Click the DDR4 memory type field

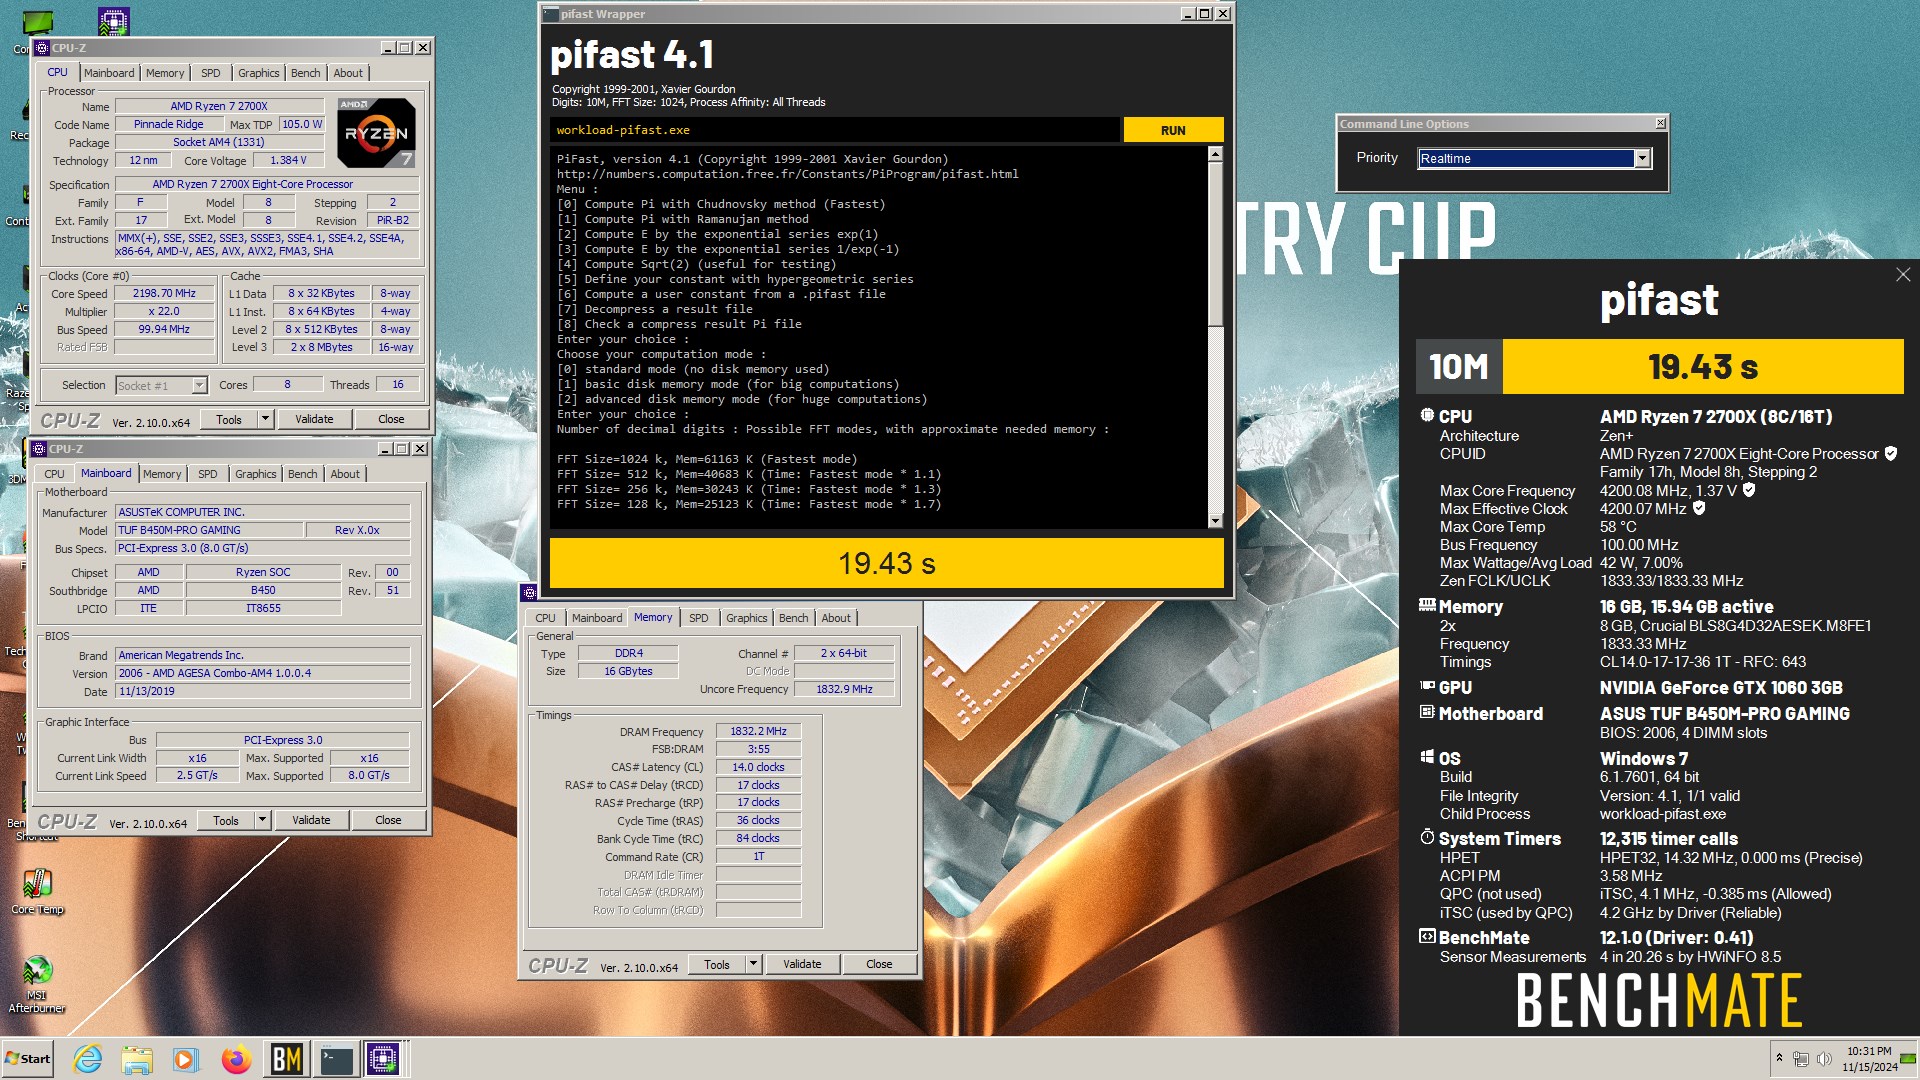point(628,653)
